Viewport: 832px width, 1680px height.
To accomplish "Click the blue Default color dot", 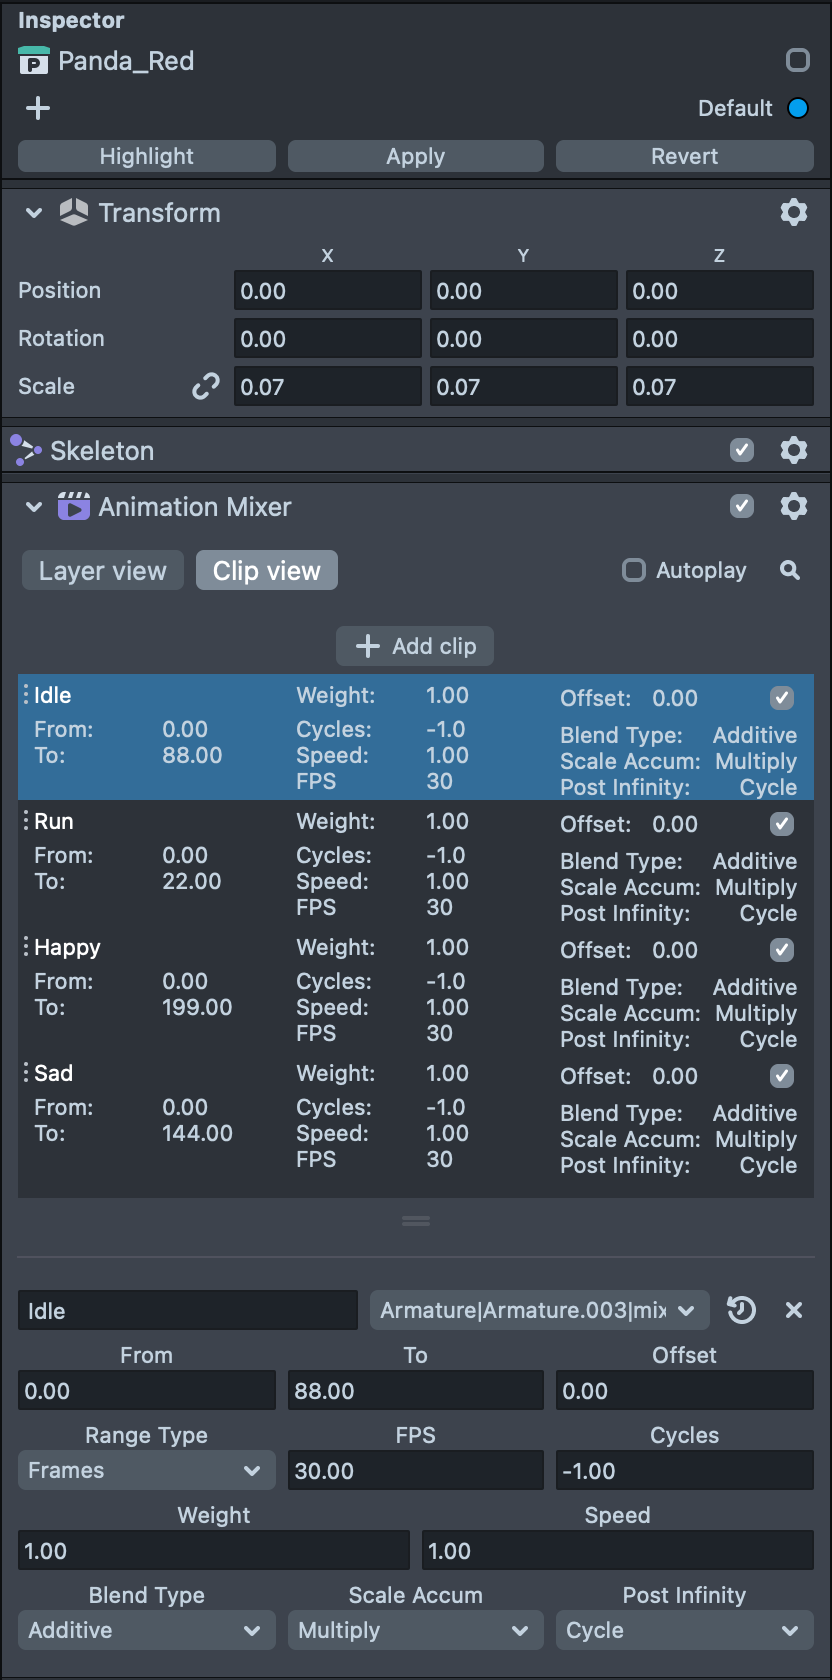I will (x=798, y=108).
